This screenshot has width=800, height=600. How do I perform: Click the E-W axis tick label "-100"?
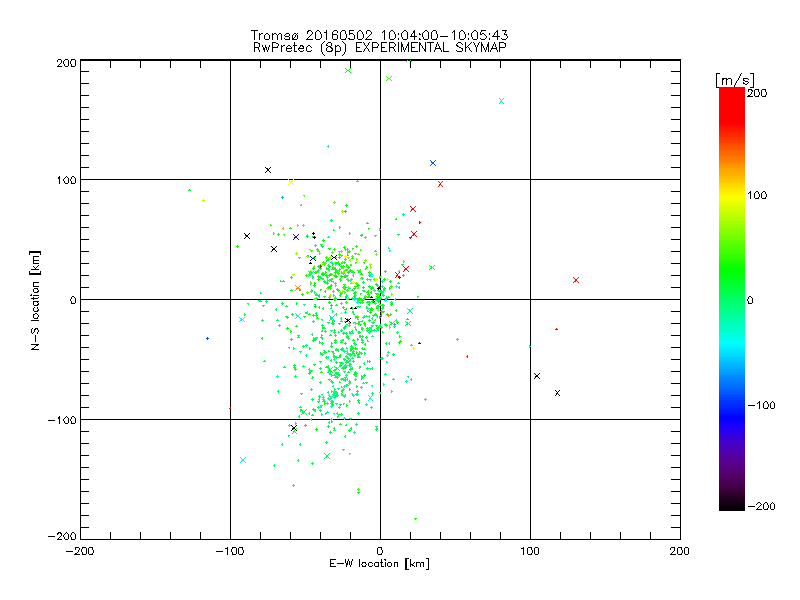[230, 551]
